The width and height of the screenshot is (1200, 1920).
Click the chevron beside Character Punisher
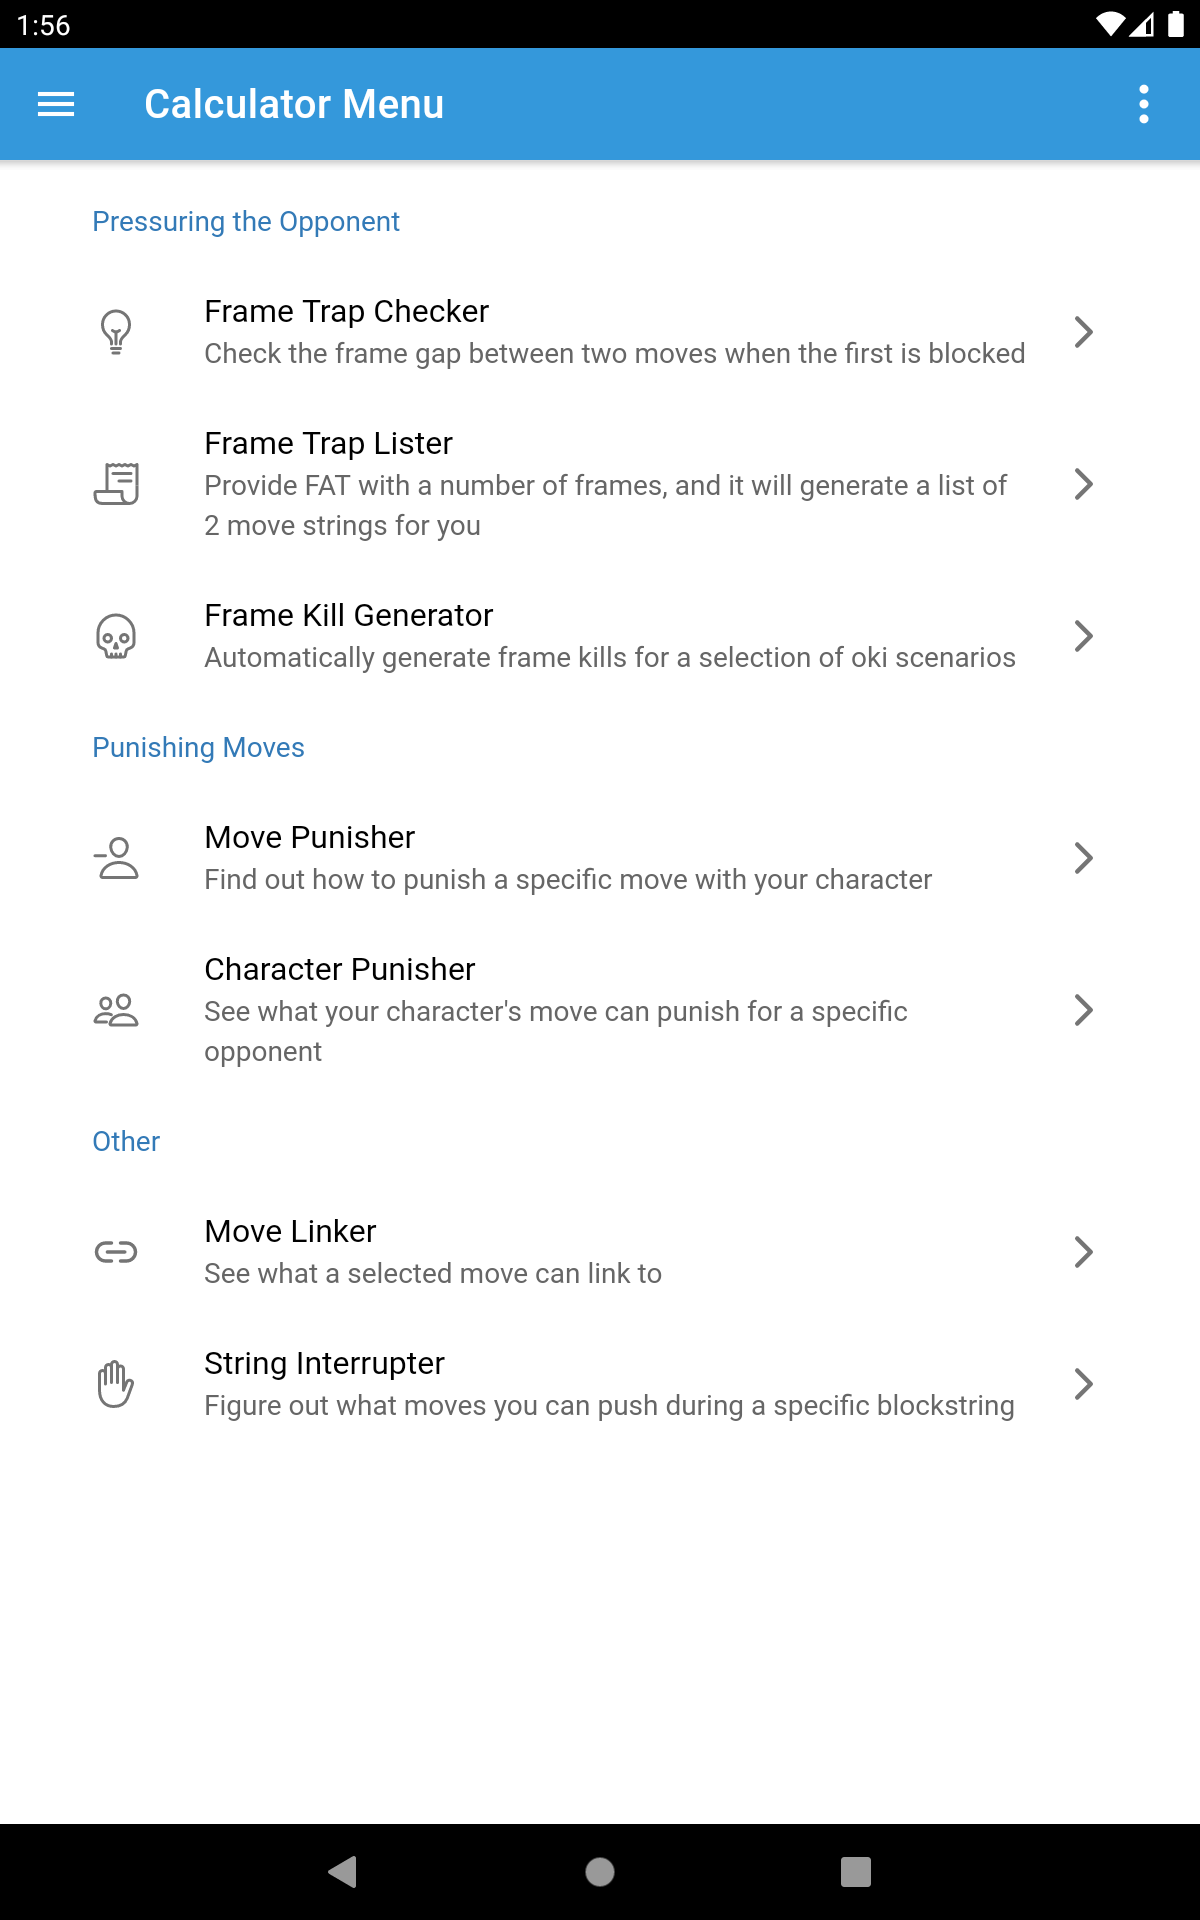(1083, 1010)
